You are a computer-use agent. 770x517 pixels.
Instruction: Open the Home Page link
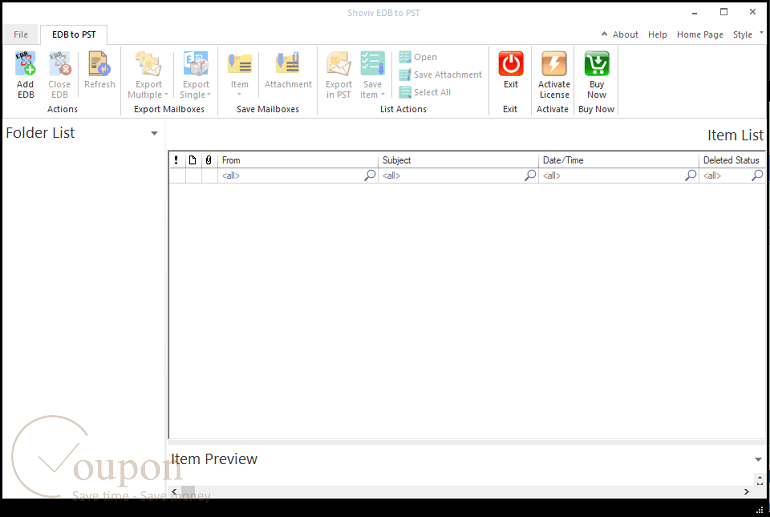click(x=700, y=34)
